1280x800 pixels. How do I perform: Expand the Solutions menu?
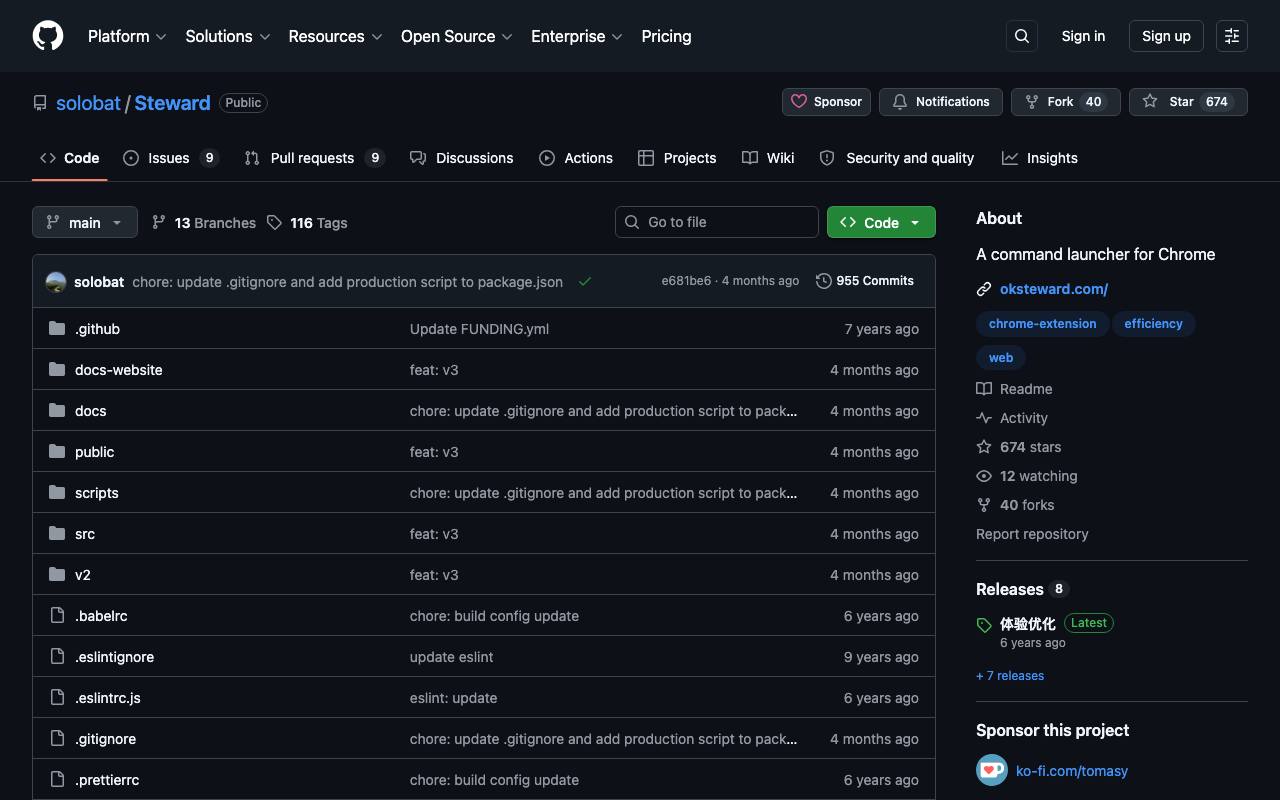point(228,36)
